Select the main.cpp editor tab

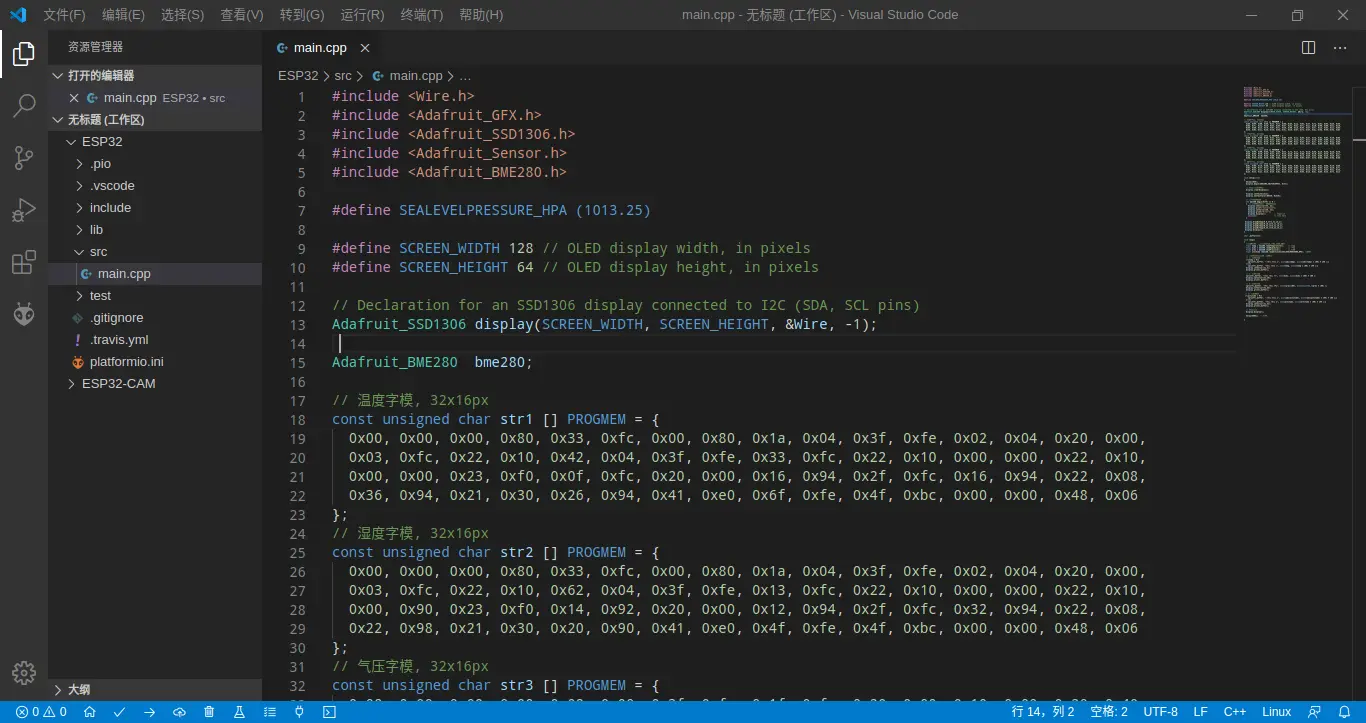tap(320, 48)
